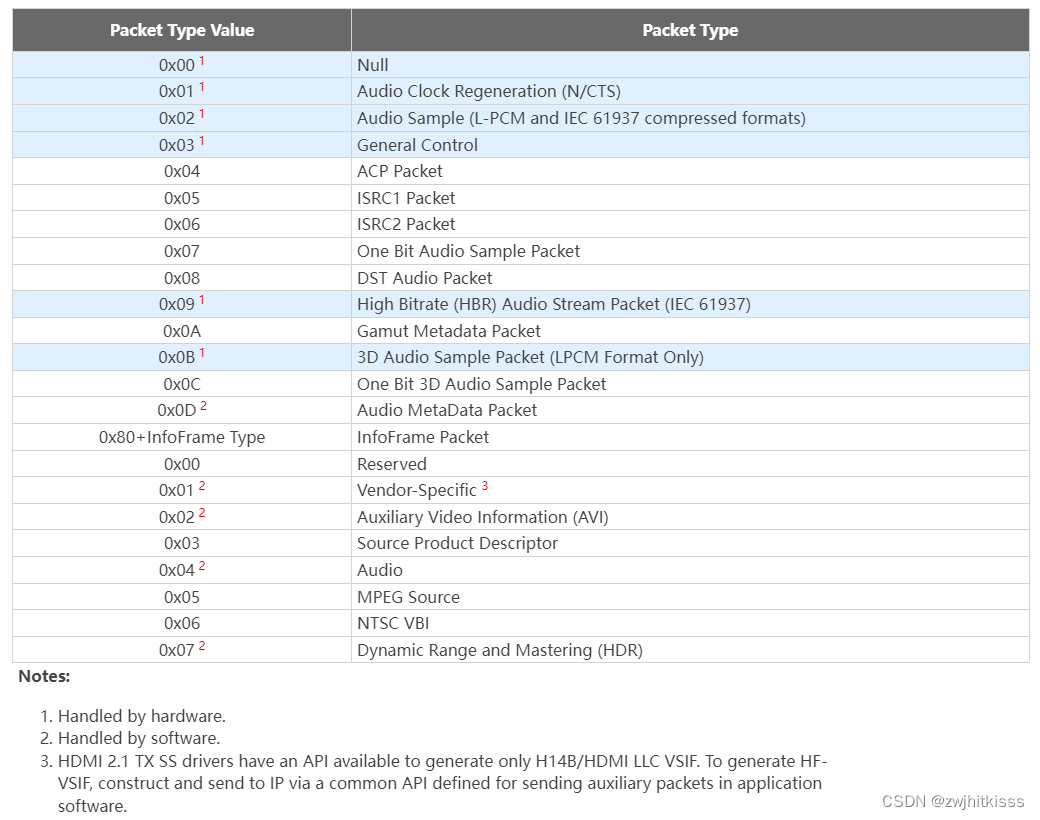Click the "Notes:" heading
This screenshot has height=820, width=1040.
(44, 676)
